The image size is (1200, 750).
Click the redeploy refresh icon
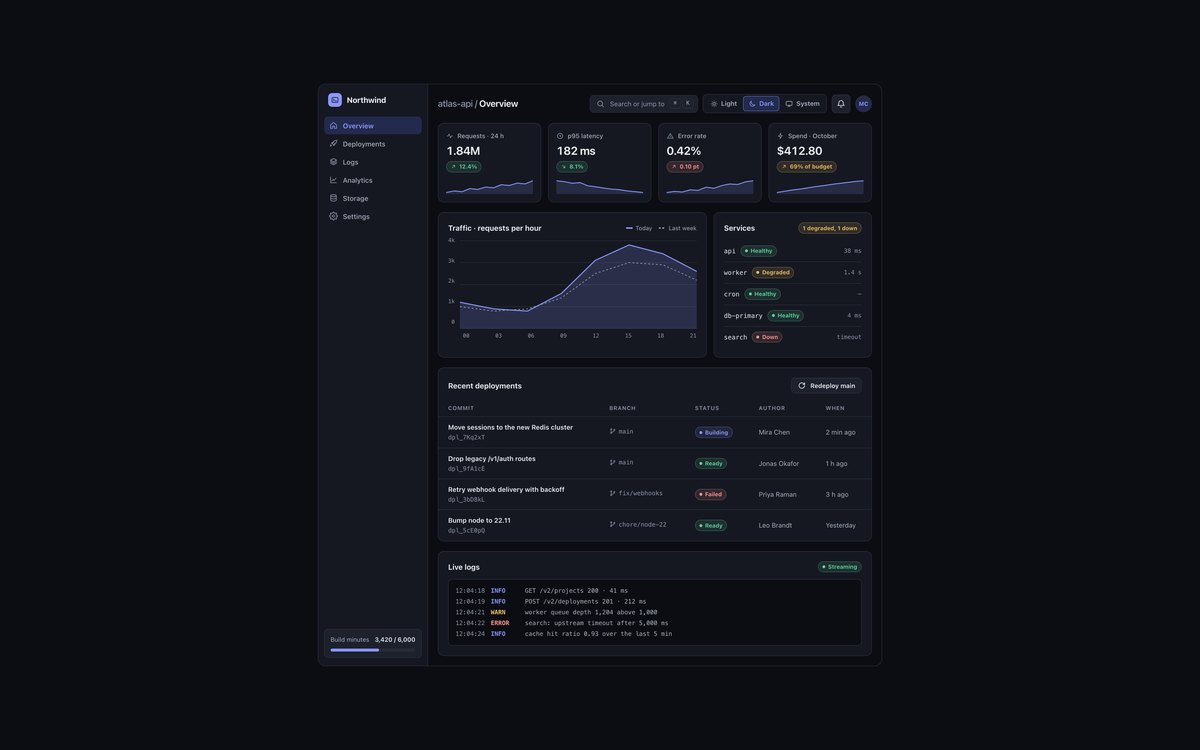(x=802, y=386)
